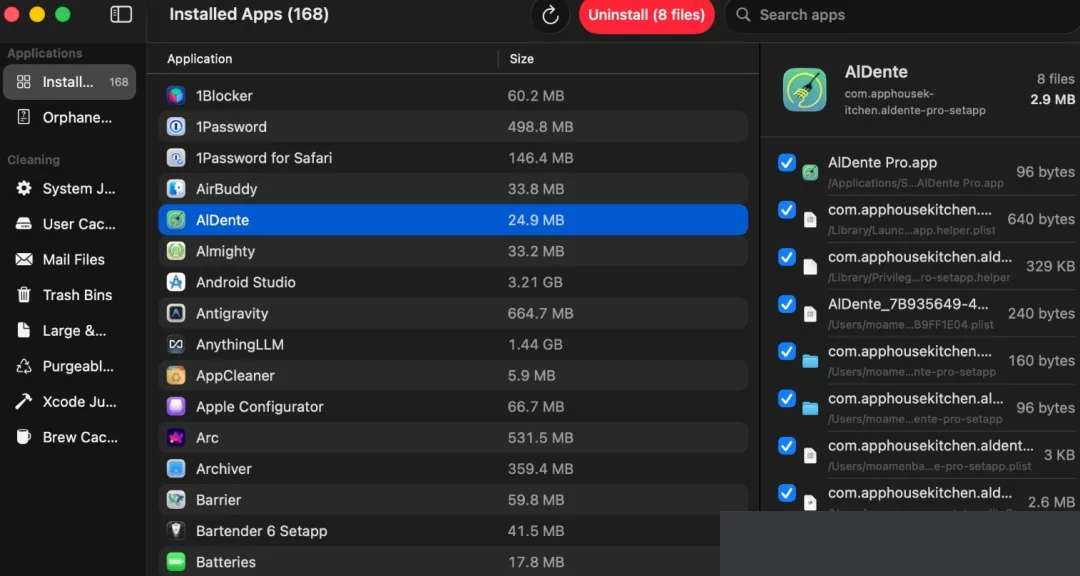Uncheck the 3 KB plist checkbox

(787, 446)
